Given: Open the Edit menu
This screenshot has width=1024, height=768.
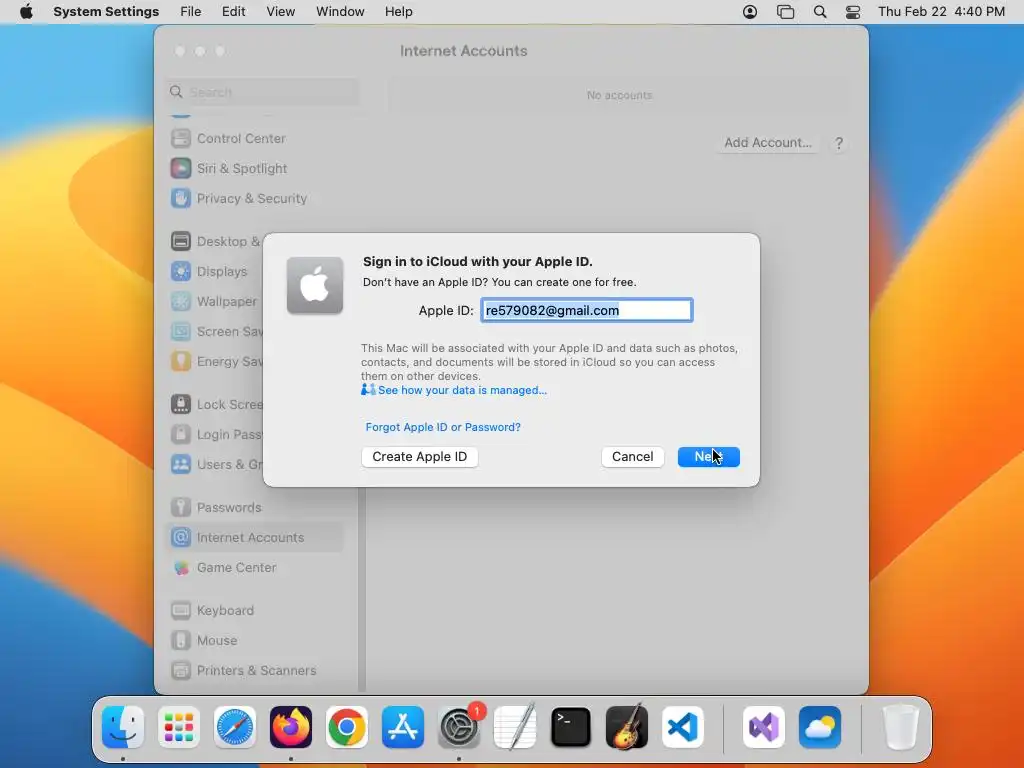Looking at the screenshot, I should click(233, 12).
